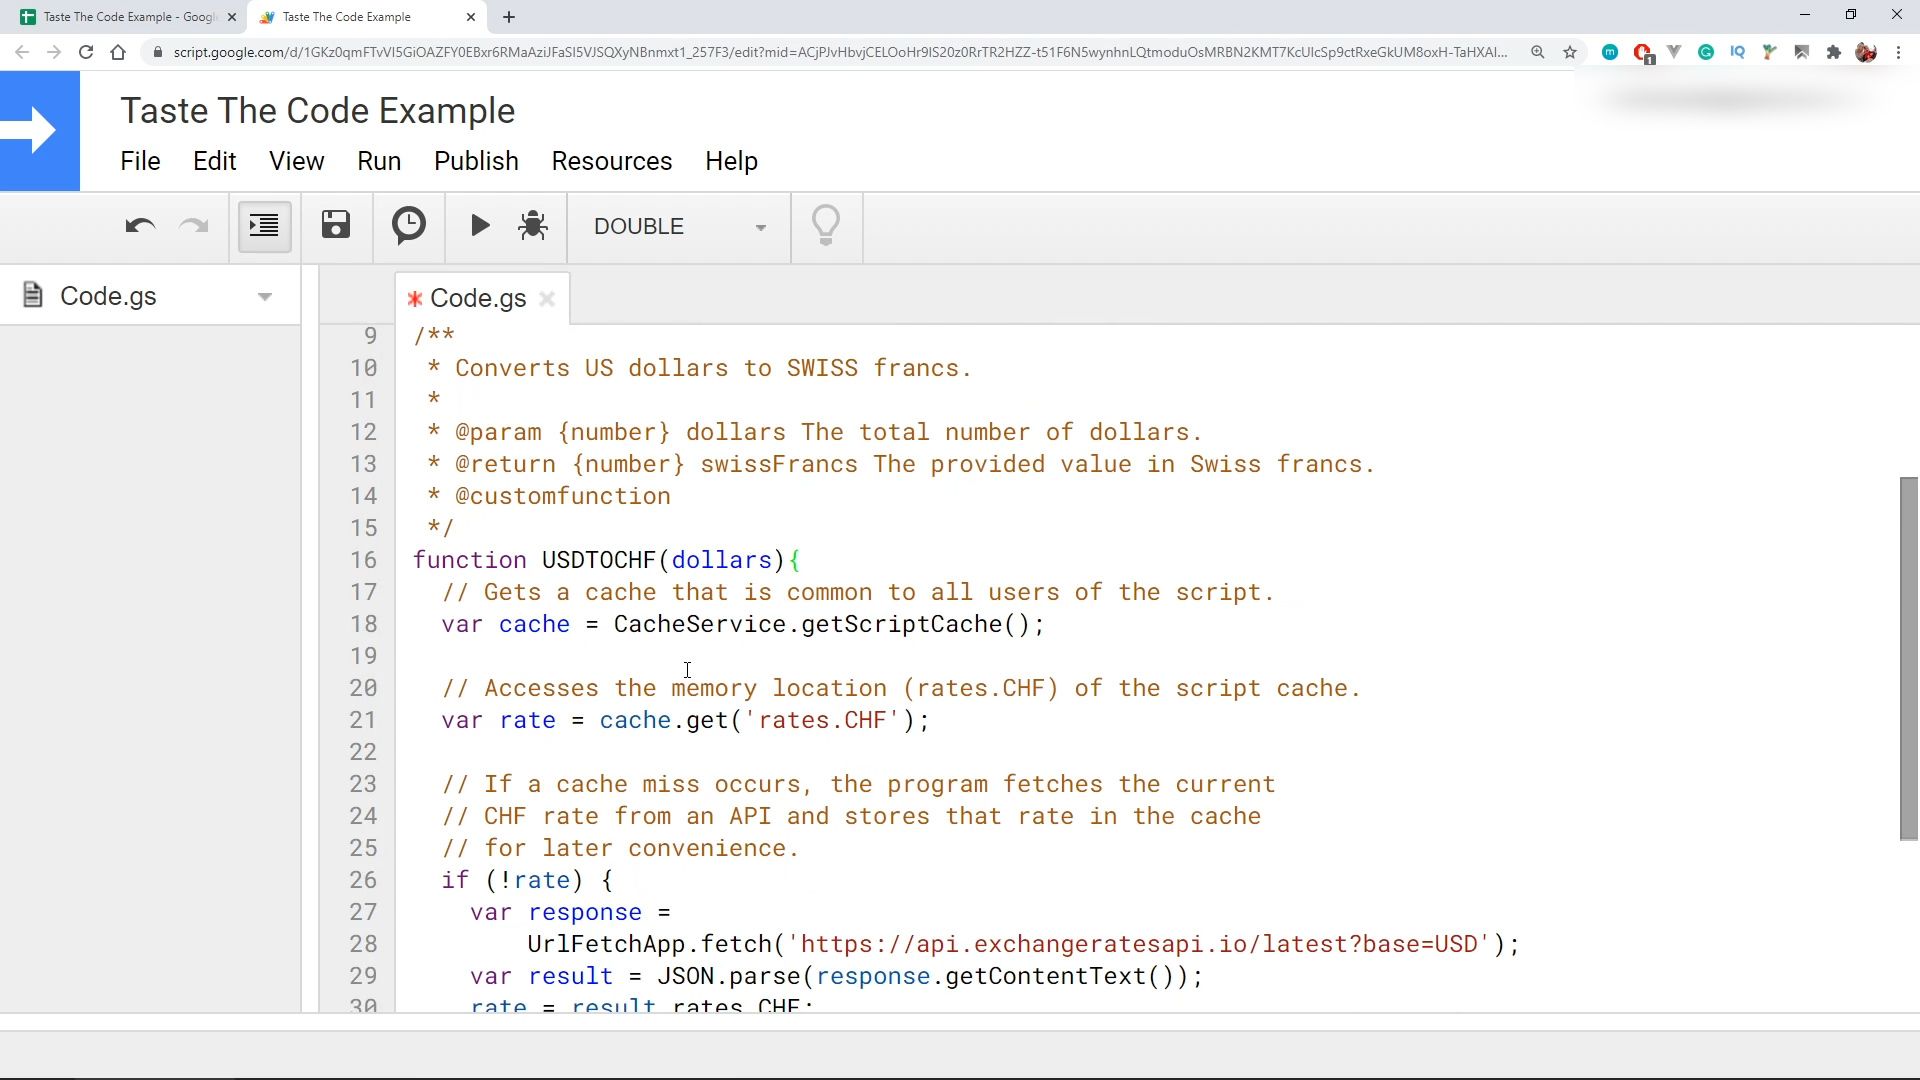Click the redo arrow icon
This screenshot has width=1920, height=1080.
[193, 227]
